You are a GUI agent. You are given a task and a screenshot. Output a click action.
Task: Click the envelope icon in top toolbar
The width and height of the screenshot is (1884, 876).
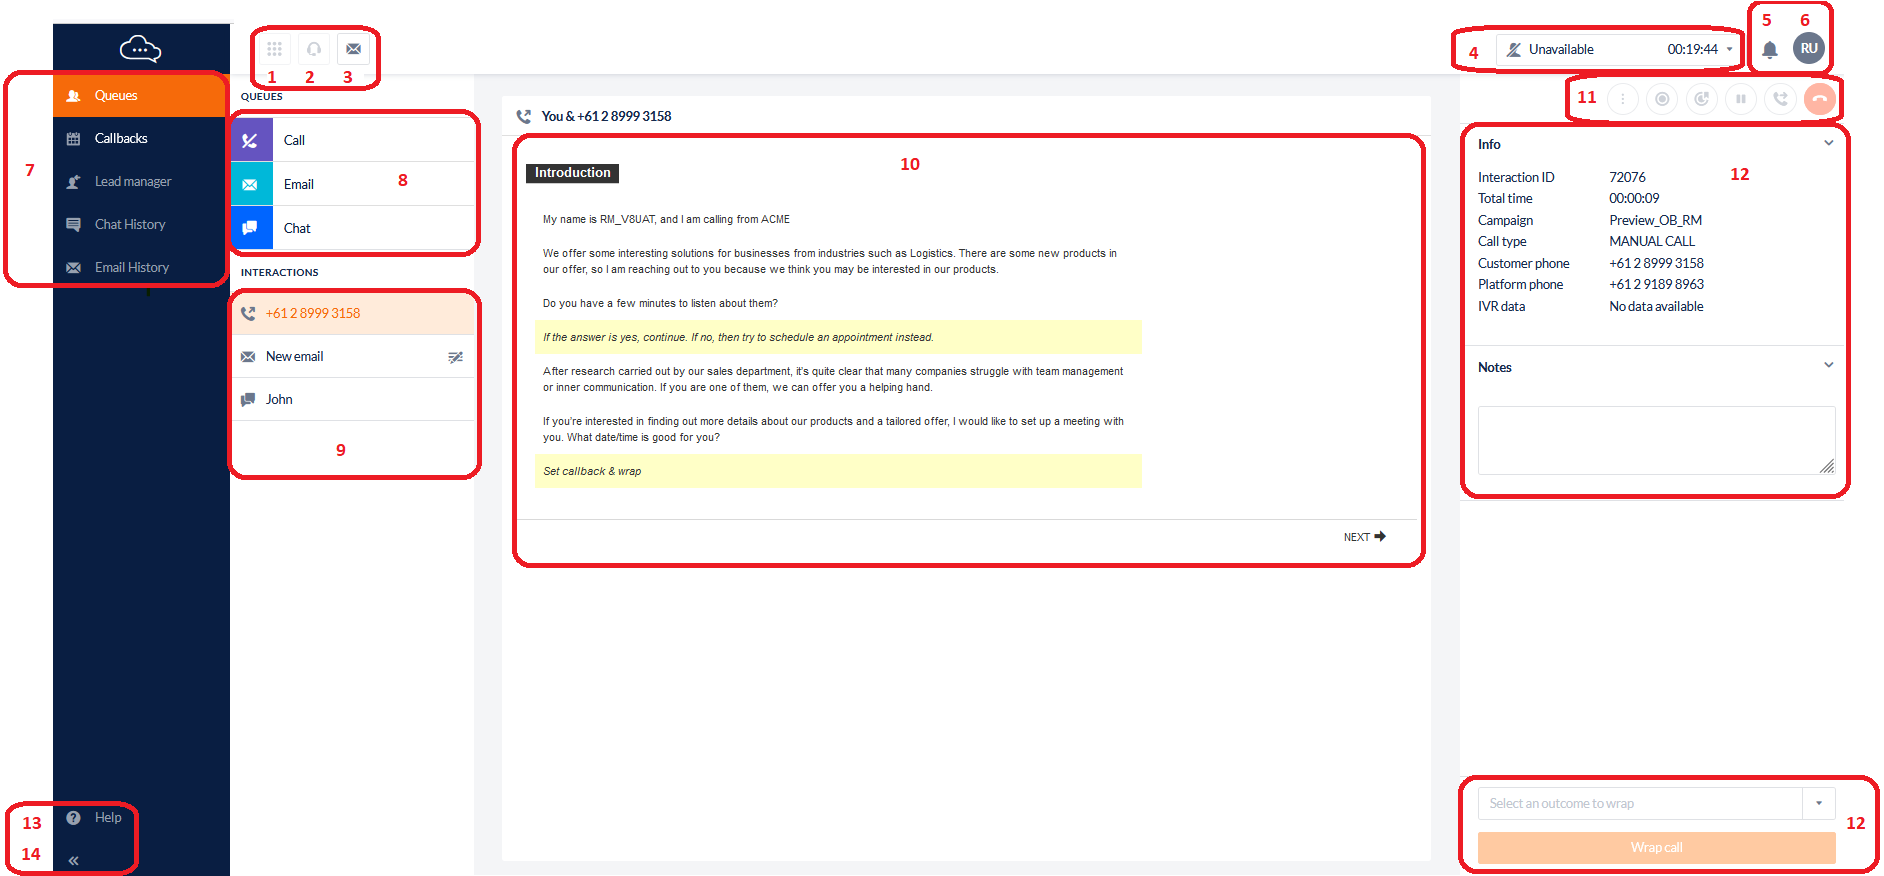pyautogui.click(x=353, y=49)
